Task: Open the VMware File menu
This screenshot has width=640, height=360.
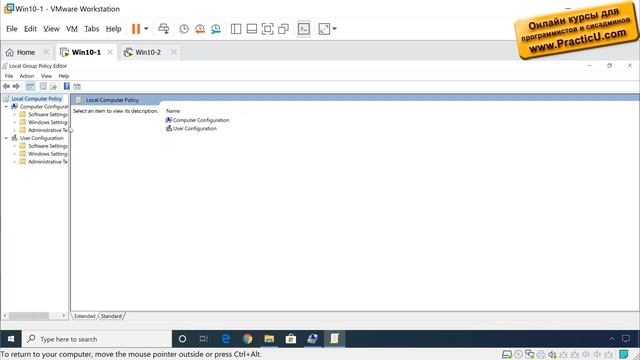Action: tap(11, 29)
